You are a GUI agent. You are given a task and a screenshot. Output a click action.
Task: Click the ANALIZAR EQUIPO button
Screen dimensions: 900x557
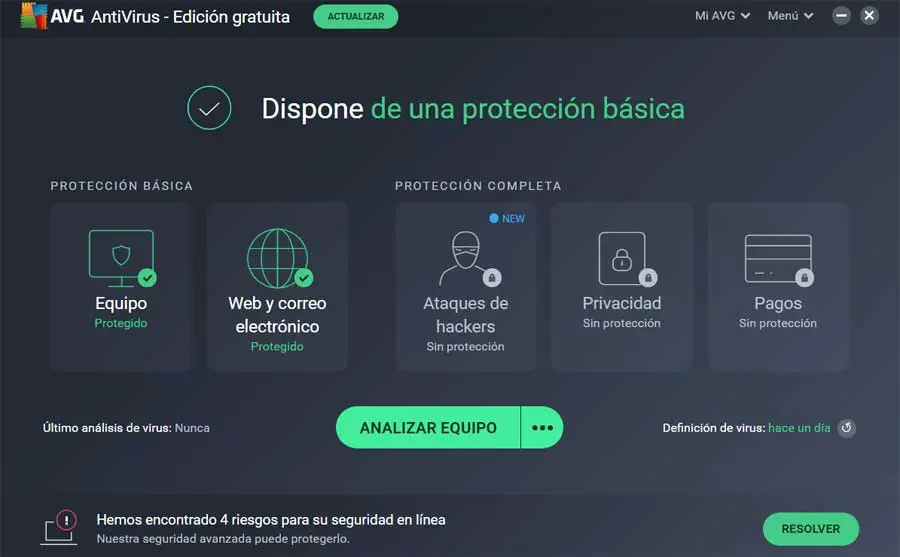[428, 428]
